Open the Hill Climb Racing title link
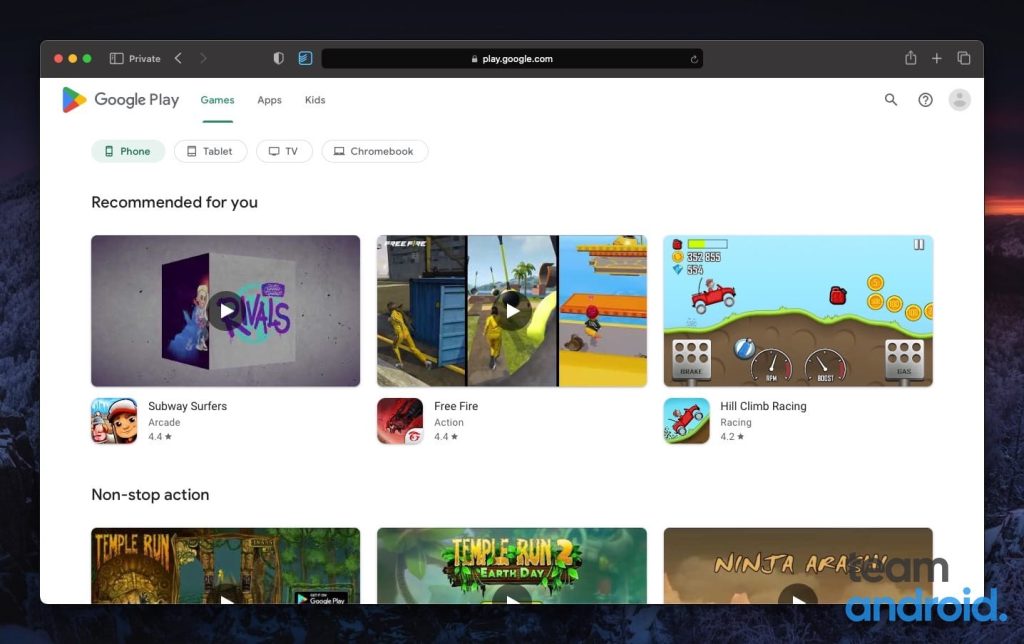Image resolution: width=1024 pixels, height=644 pixels. coord(763,406)
